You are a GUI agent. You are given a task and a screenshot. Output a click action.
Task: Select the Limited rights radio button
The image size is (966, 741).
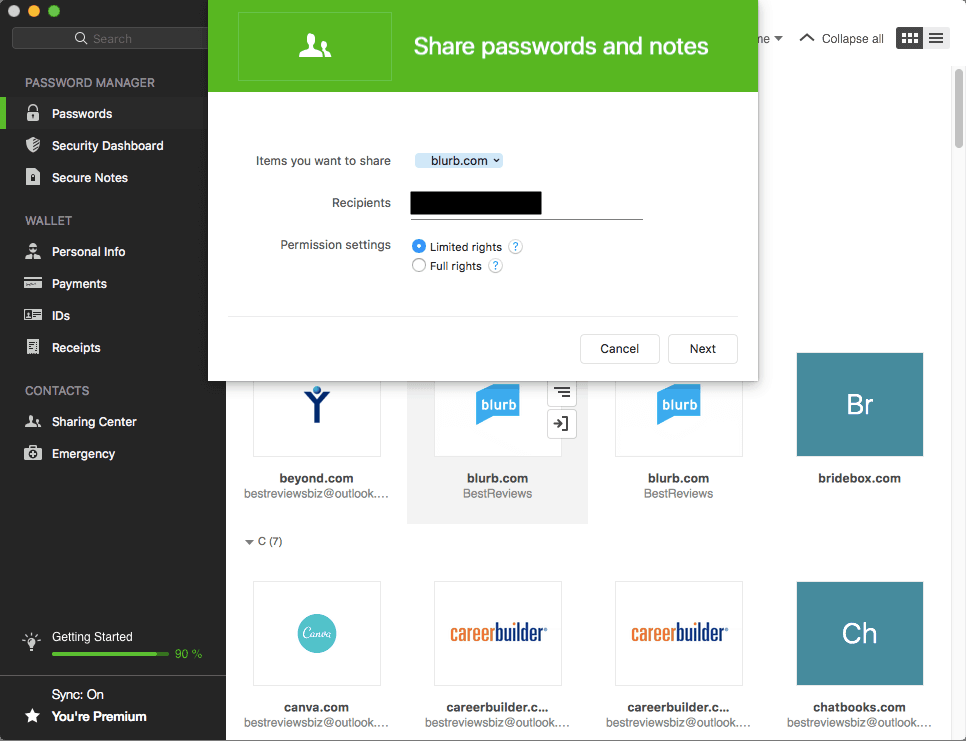point(419,246)
